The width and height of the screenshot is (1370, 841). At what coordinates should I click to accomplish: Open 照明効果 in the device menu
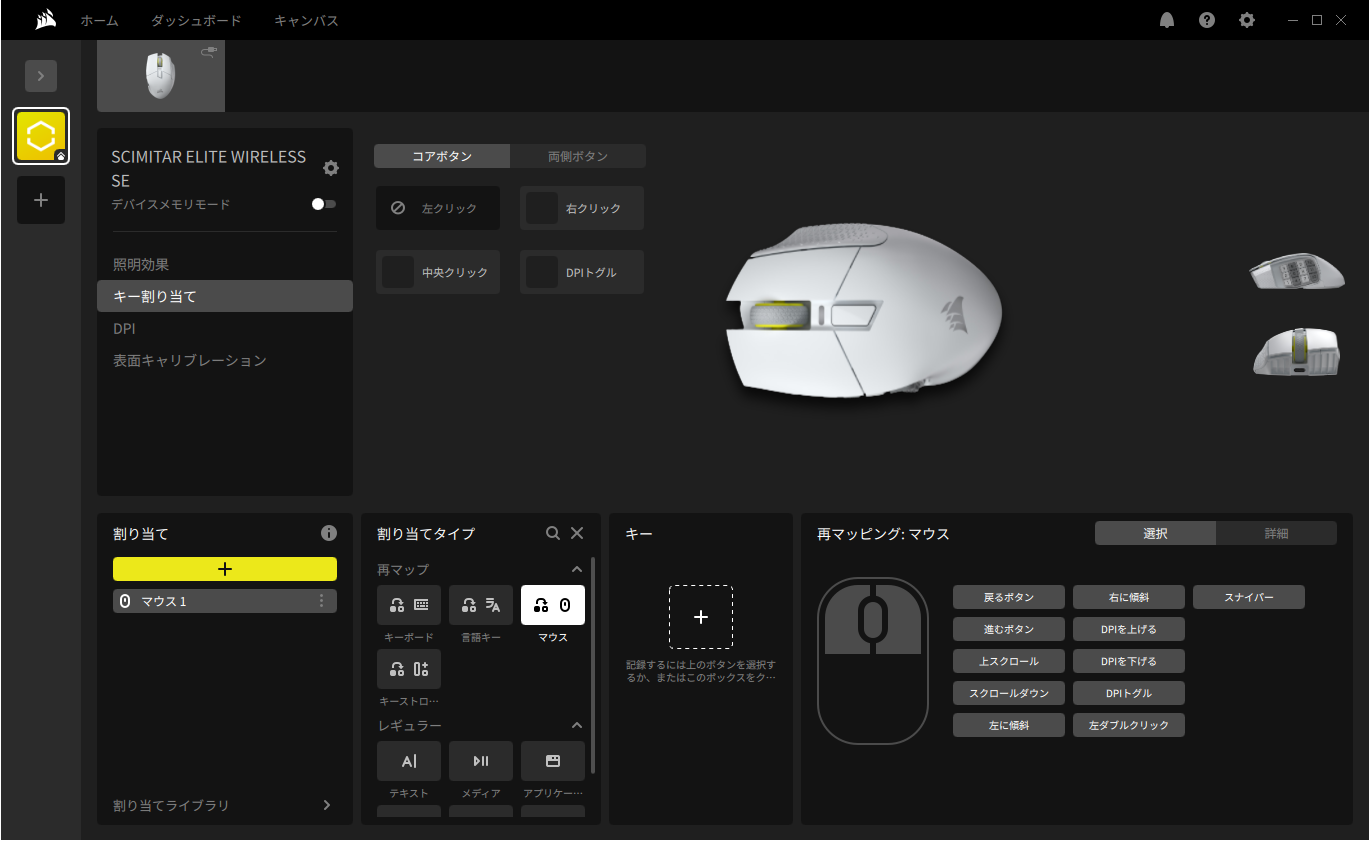[225, 264]
